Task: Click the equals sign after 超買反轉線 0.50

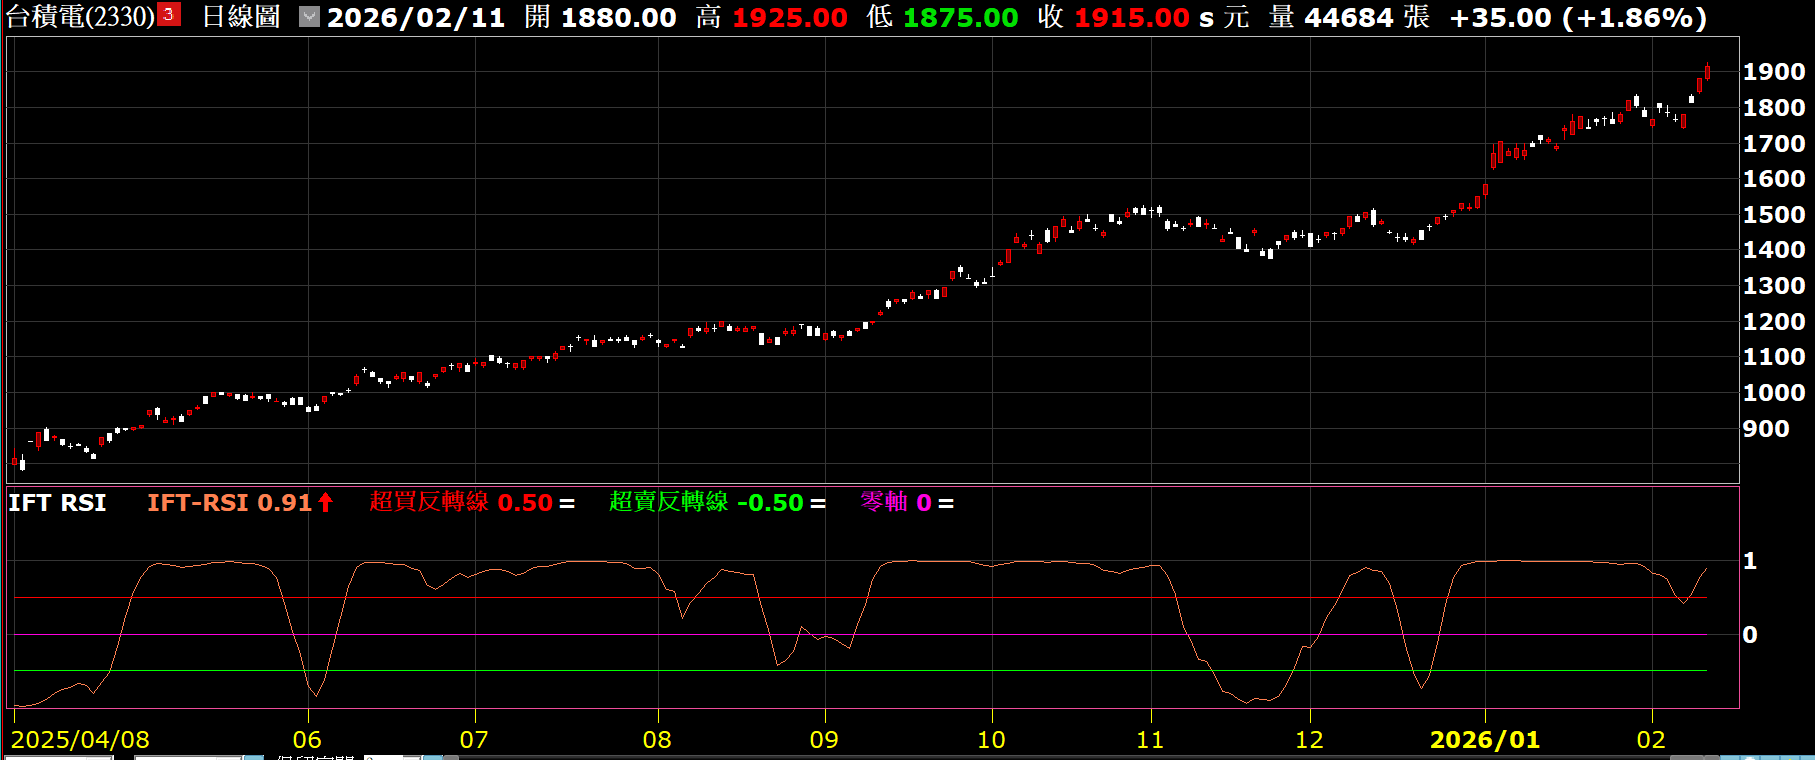Action: (x=567, y=503)
